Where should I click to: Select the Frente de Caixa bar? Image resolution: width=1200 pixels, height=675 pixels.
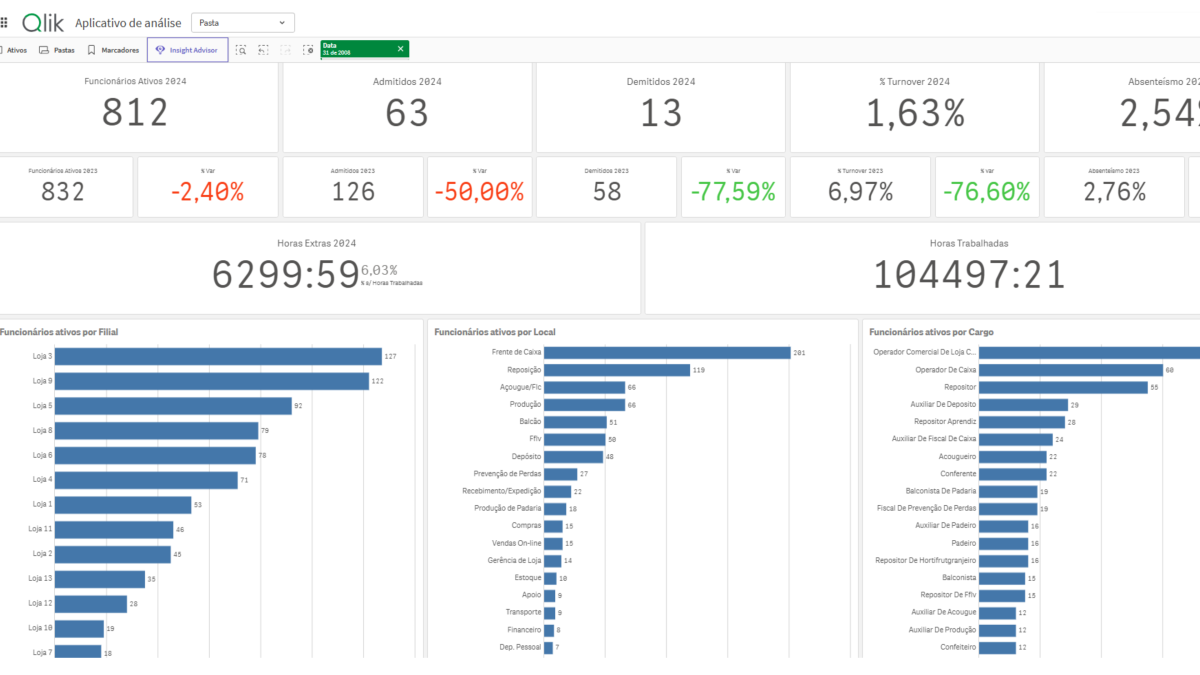(x=667, y=352)
